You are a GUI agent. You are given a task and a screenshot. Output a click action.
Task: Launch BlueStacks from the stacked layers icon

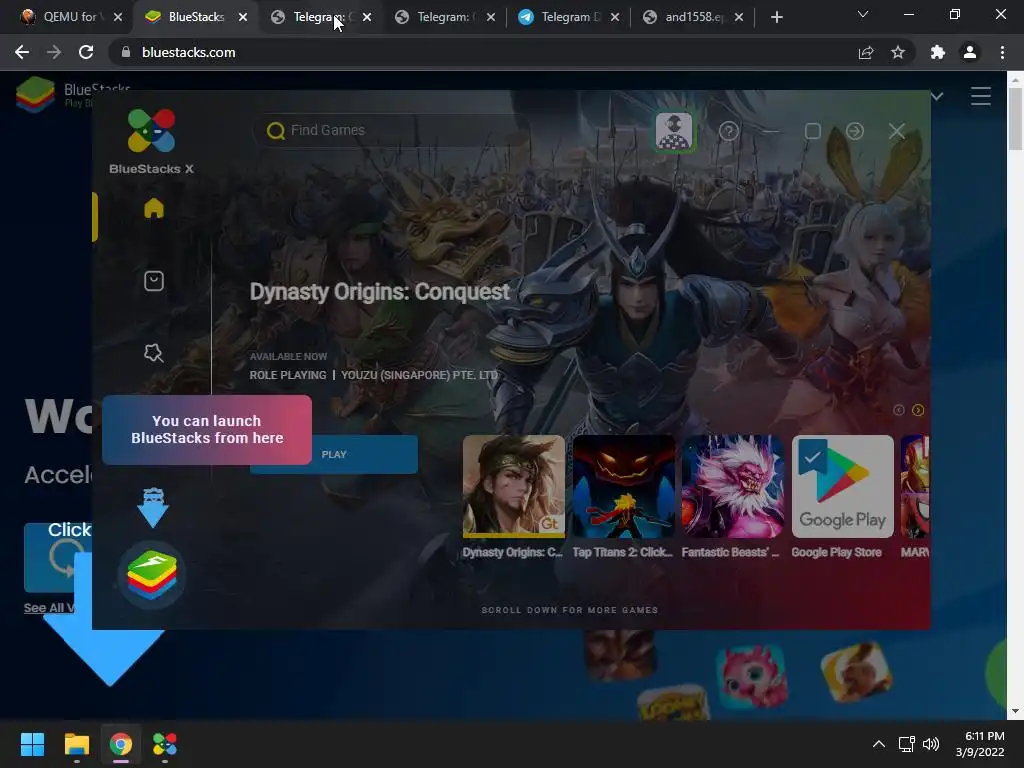152,575
